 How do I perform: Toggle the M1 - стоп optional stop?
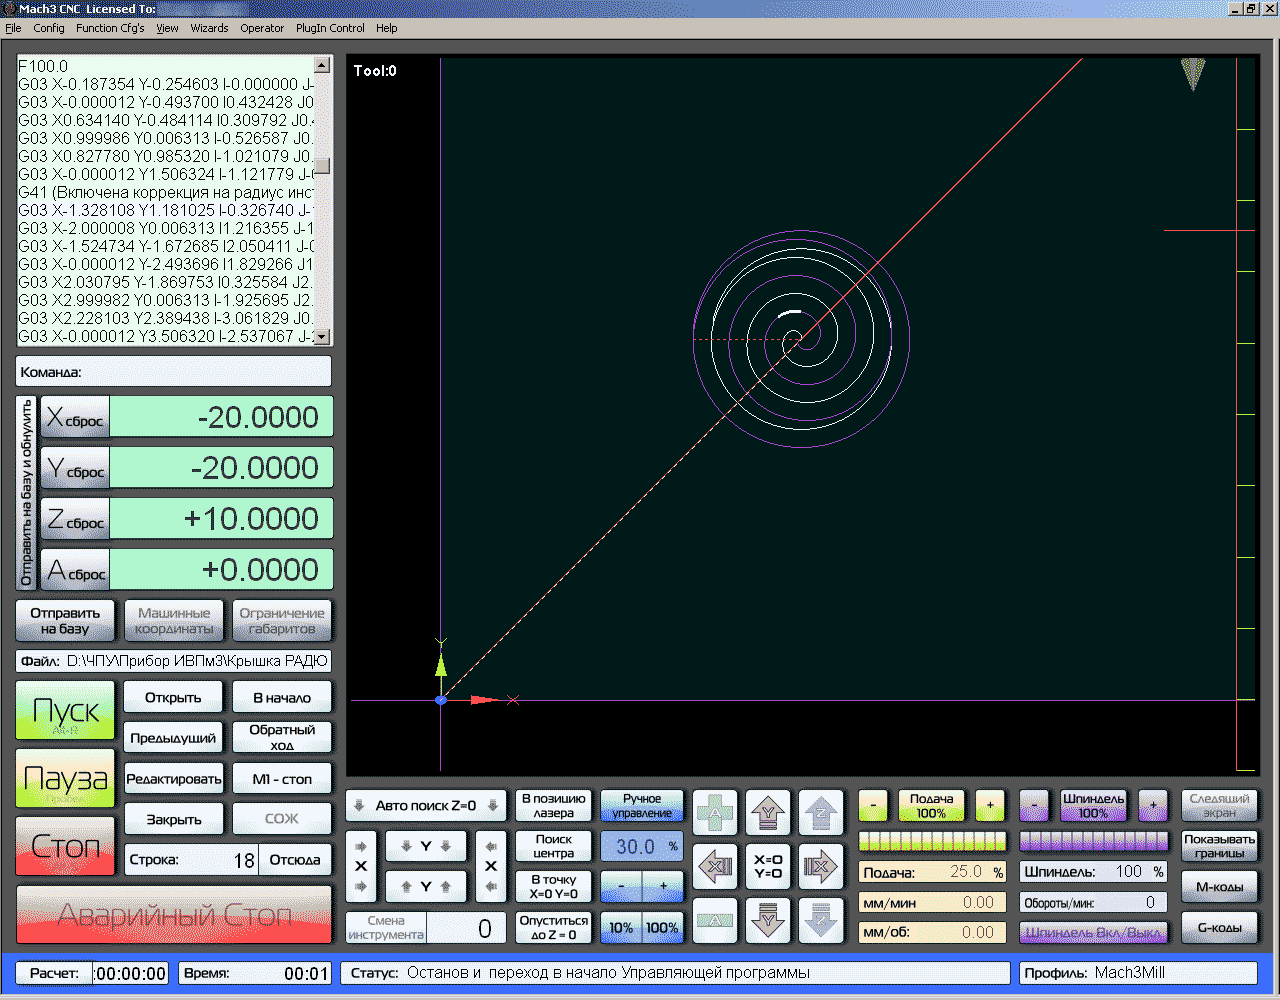click(x=282, y=779)
